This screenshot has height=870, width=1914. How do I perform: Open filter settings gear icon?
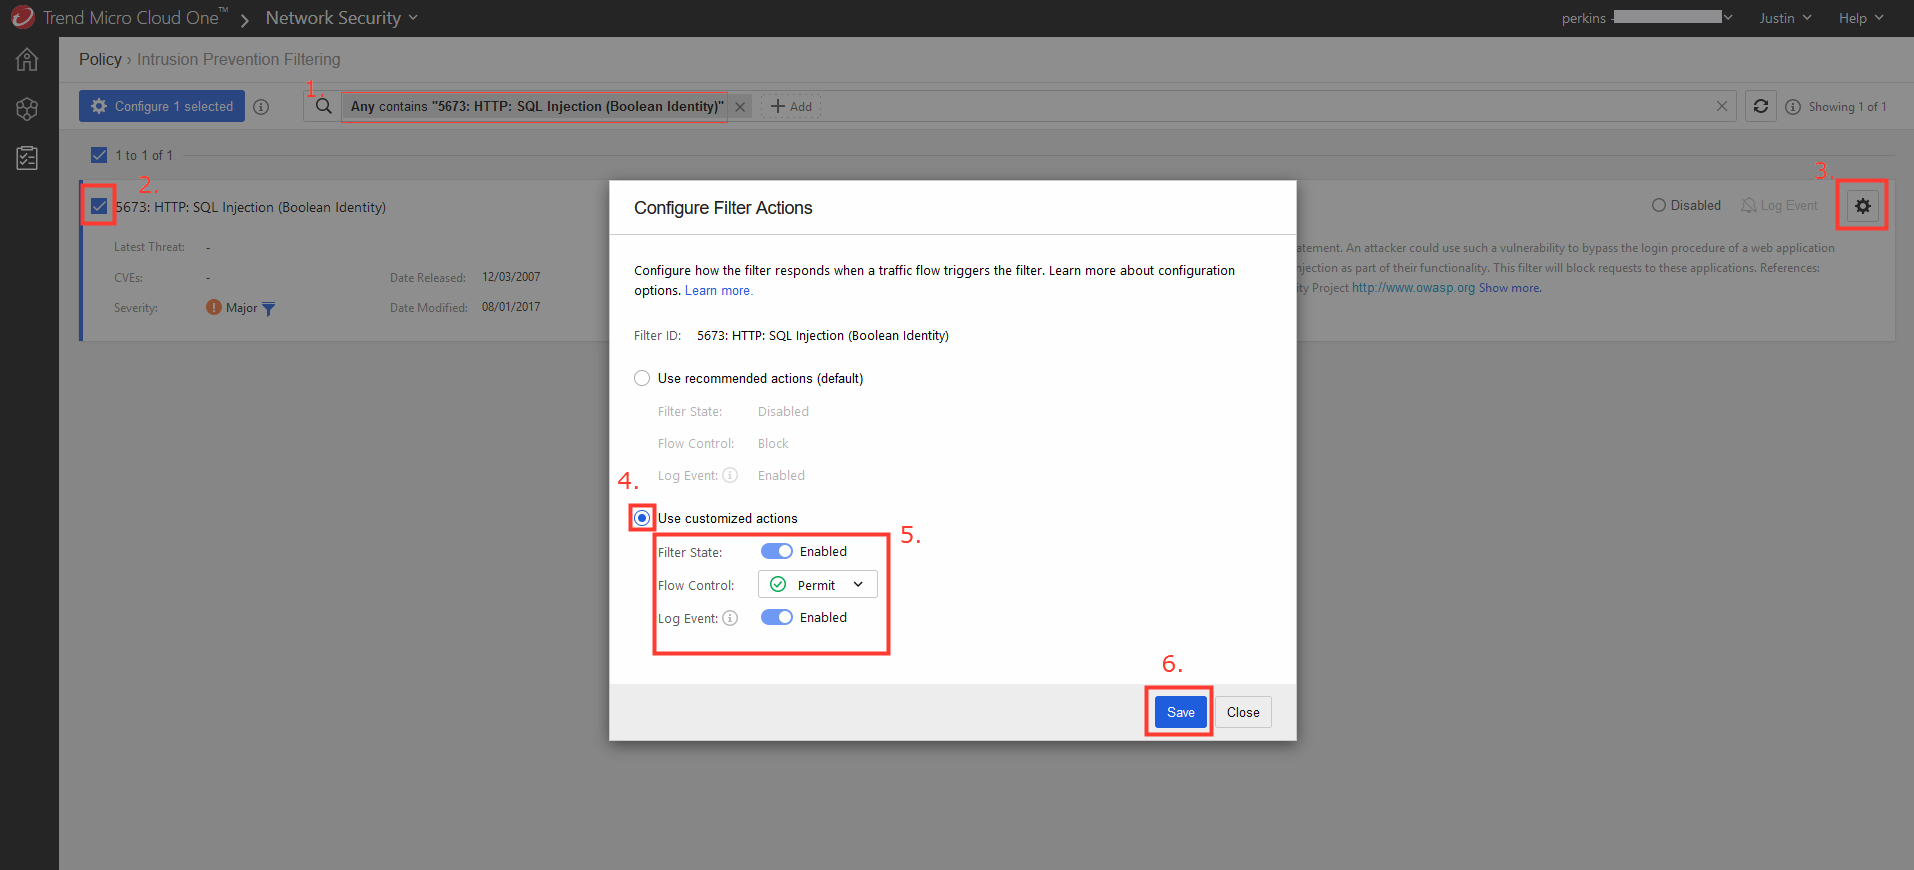1863,206
